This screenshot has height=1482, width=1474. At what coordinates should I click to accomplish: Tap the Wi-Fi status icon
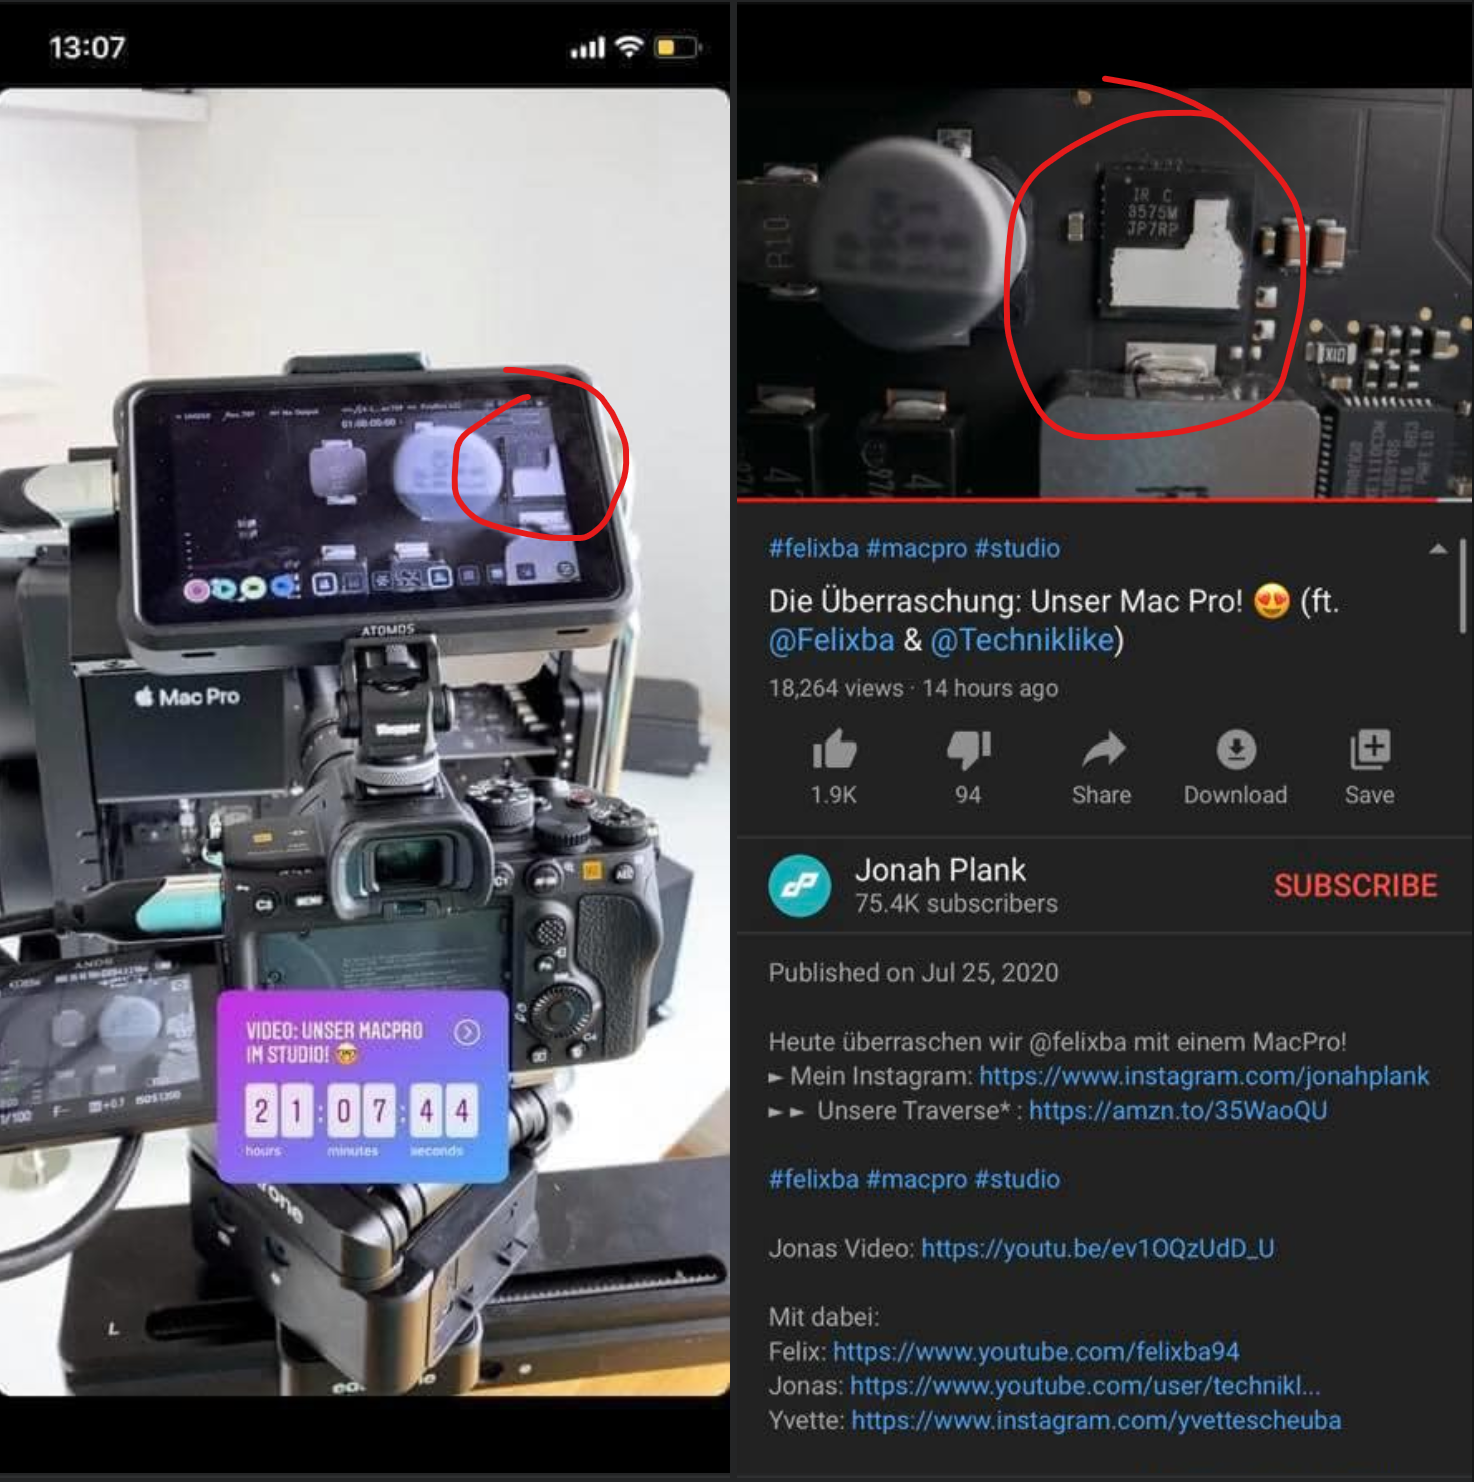tap(629, 47)
